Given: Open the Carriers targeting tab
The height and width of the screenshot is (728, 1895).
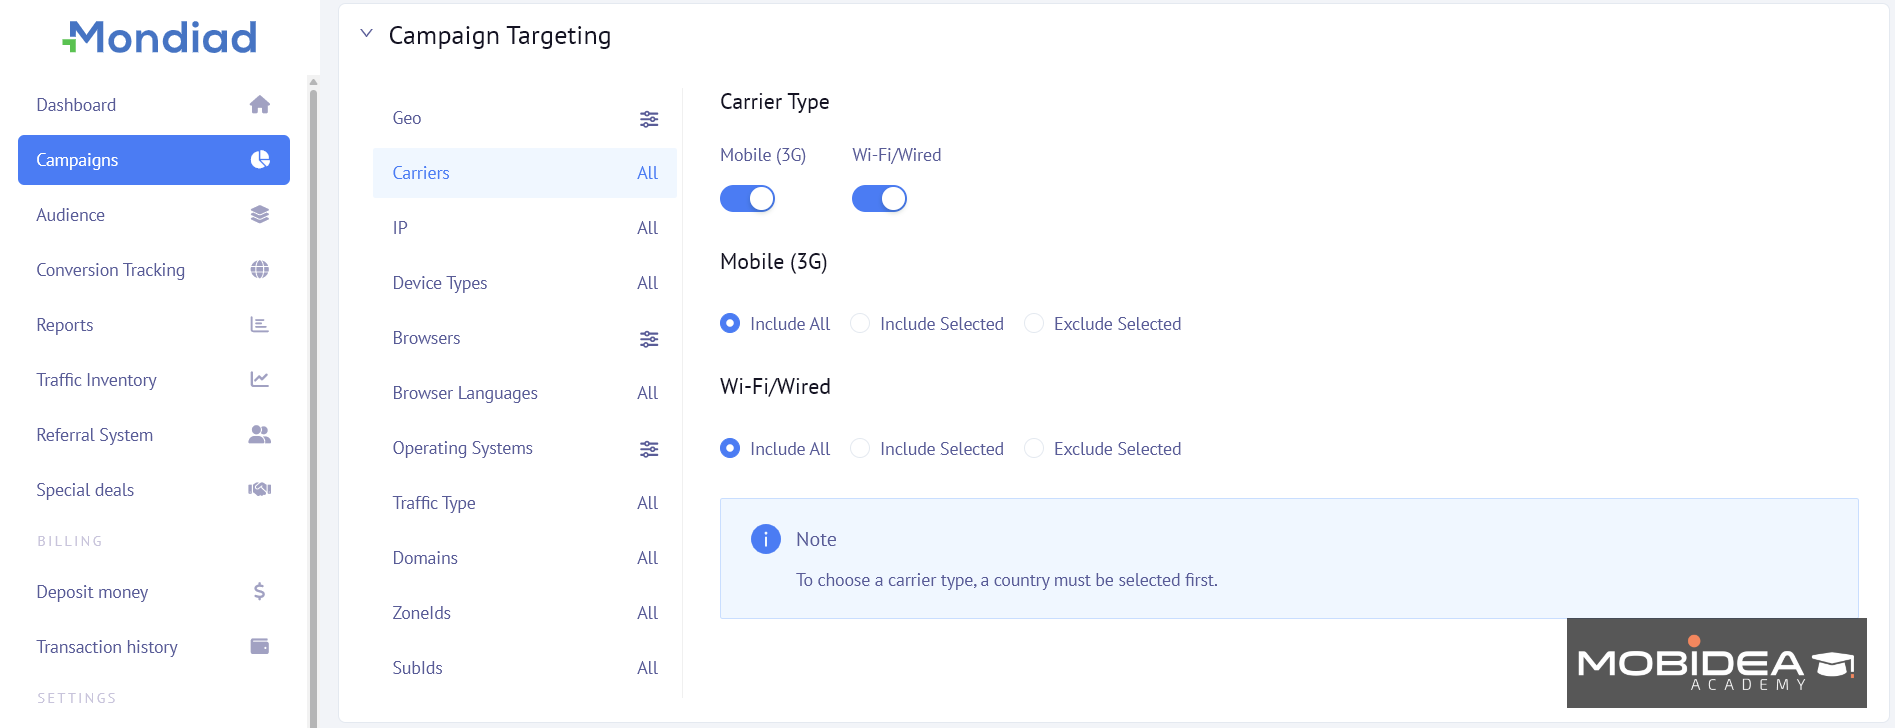Looking at the screenshot, I should coord(525,173).
